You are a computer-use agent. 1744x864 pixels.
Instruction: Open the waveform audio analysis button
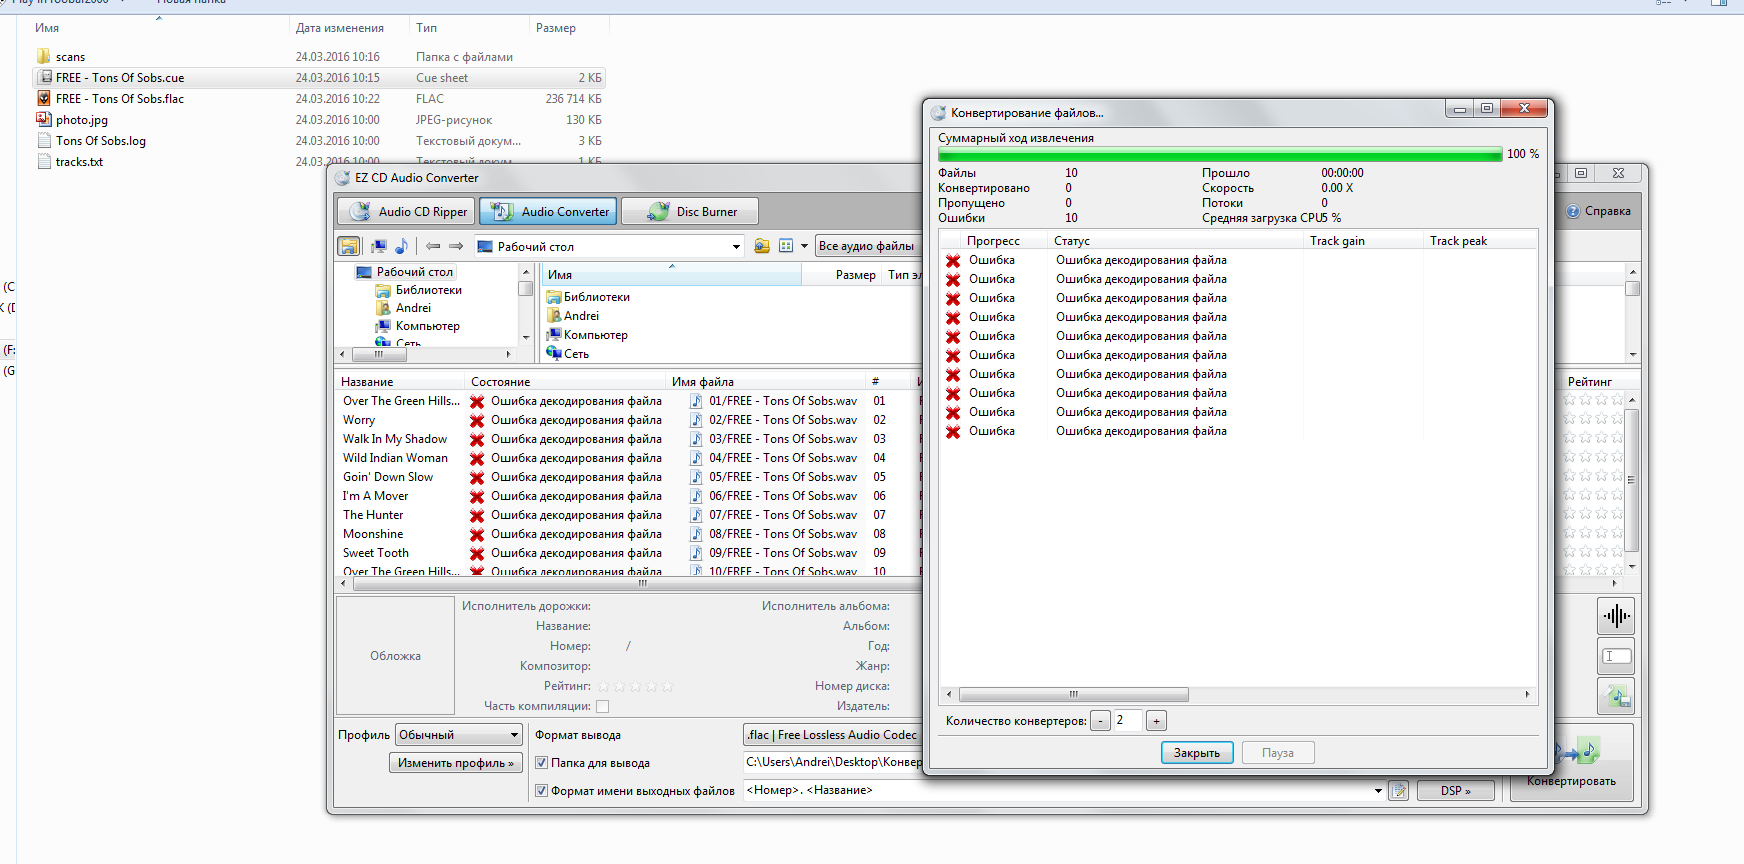point(1616,616)
